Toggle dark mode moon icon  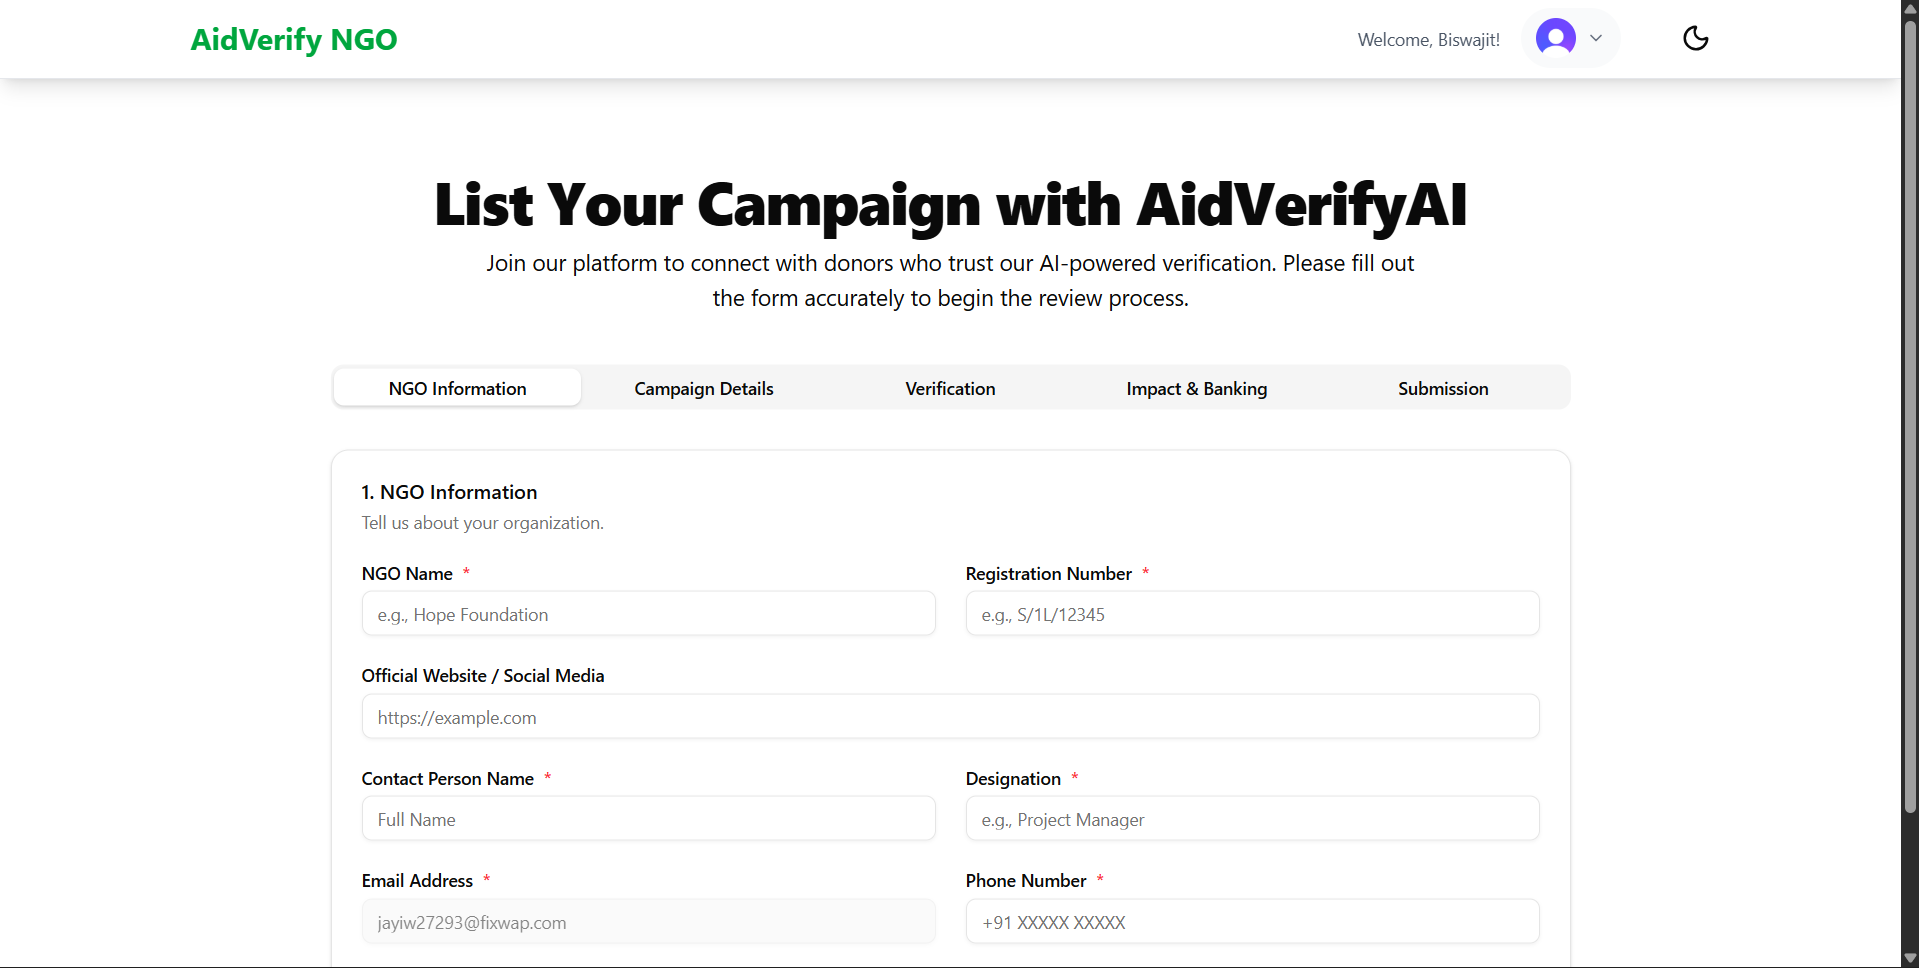[1695, 39]
